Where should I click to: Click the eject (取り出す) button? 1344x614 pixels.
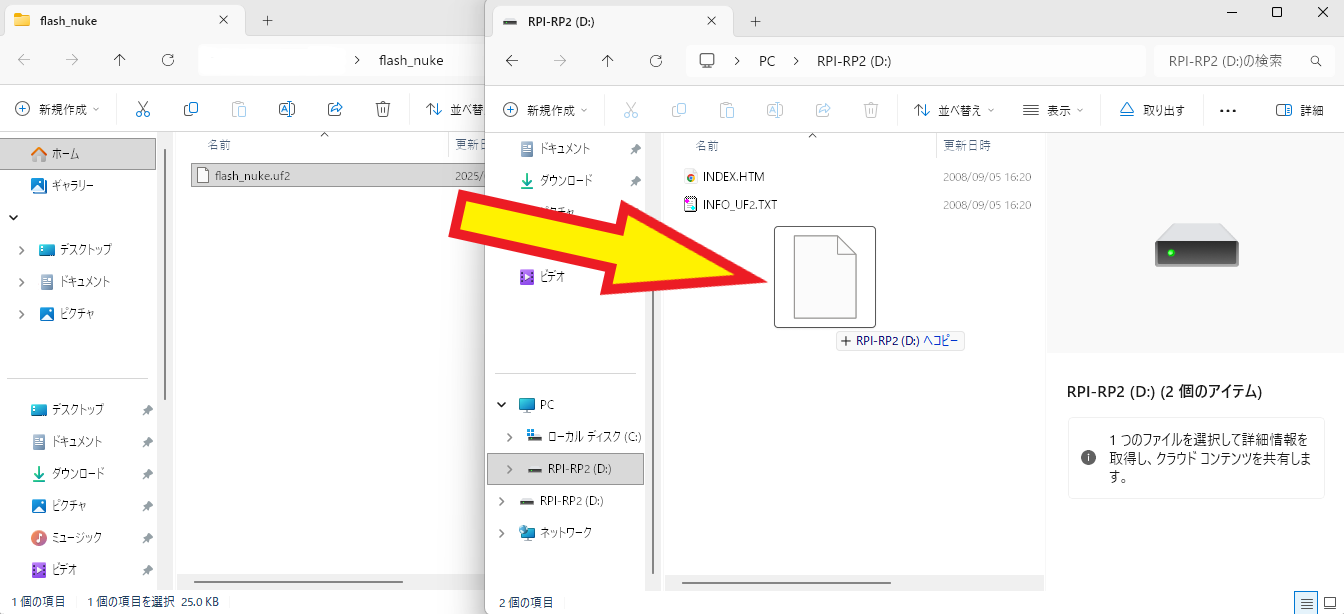[1152, 110]
